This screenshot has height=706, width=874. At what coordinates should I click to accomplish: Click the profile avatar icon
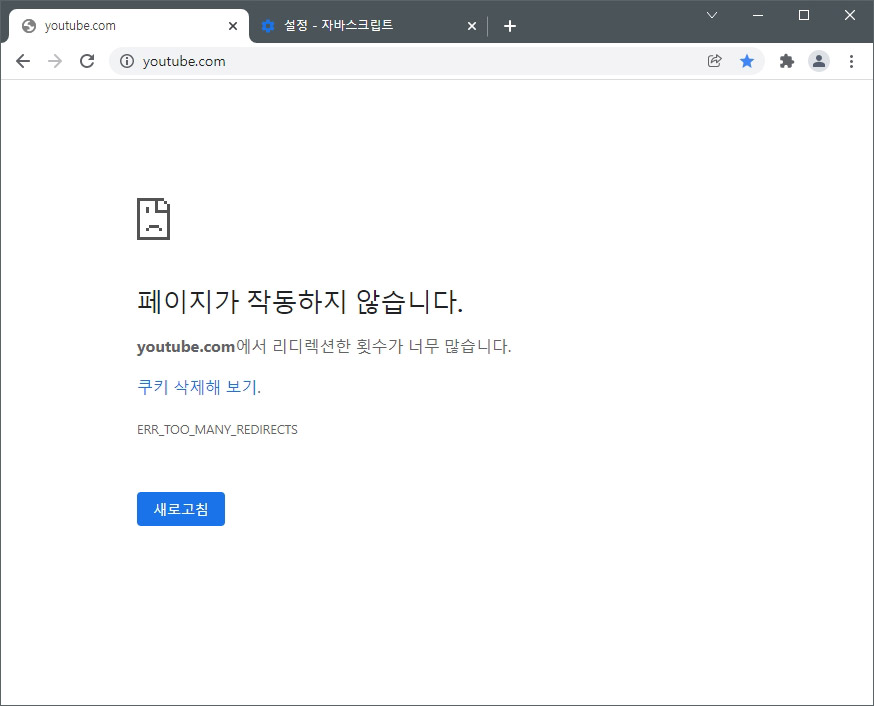click(819, 60)
